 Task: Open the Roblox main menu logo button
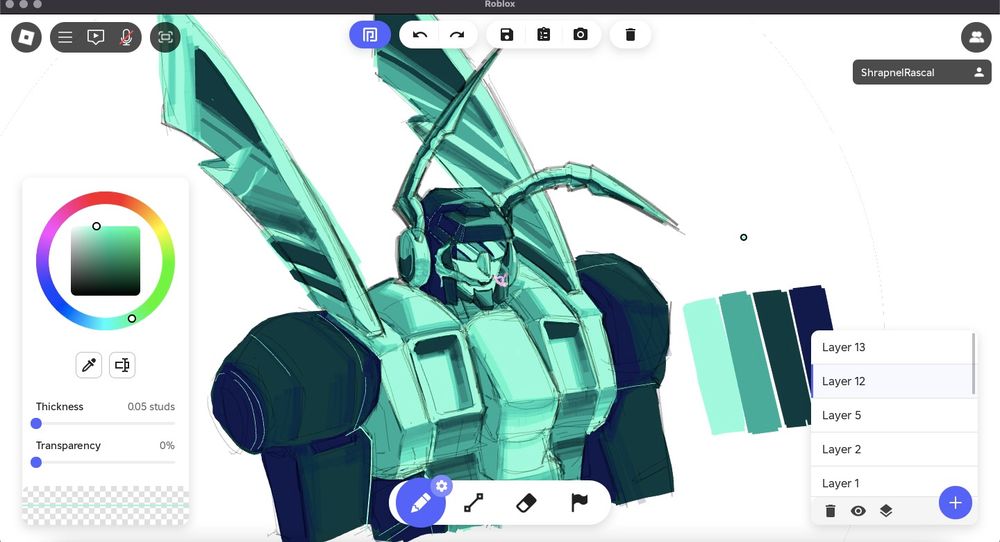point(26,37)
